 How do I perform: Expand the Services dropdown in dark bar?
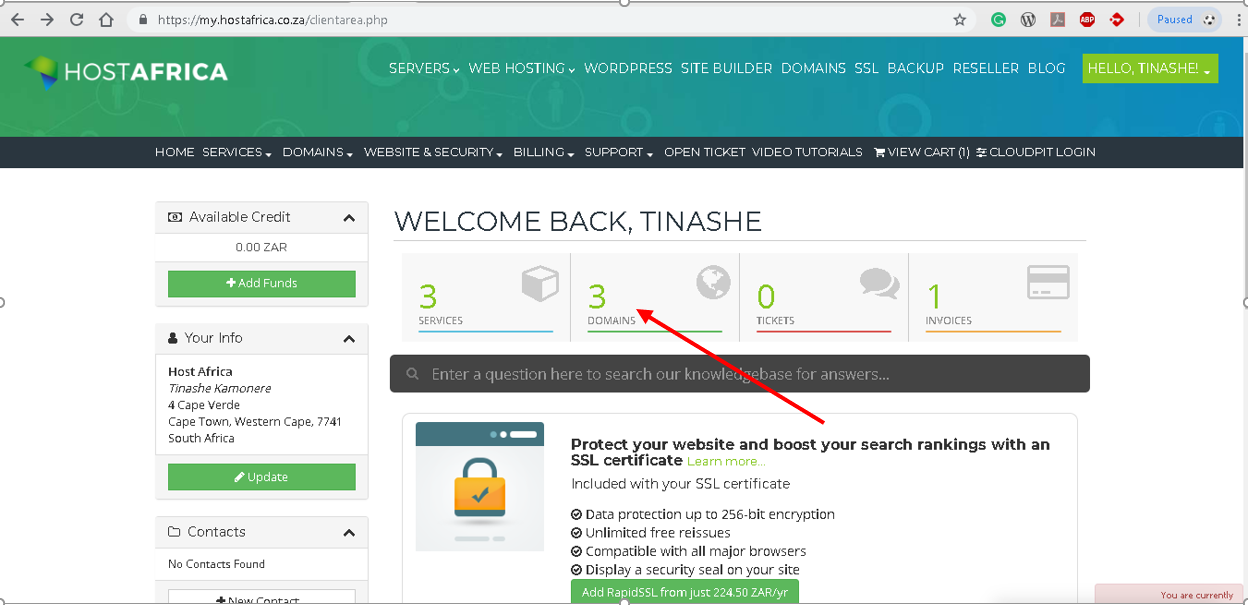tap(237, 152)
